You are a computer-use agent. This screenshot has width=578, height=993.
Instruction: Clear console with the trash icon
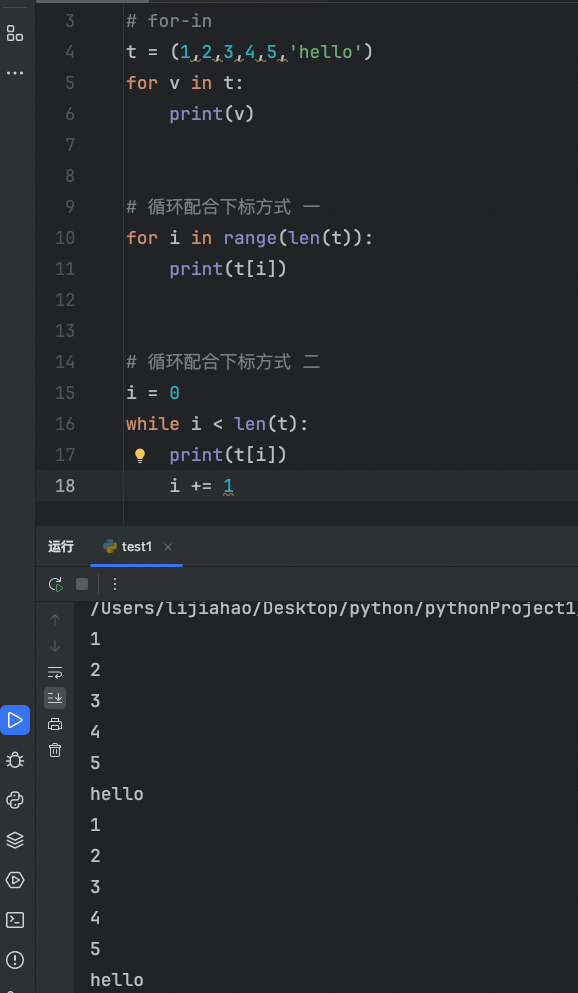click(55, 750)
